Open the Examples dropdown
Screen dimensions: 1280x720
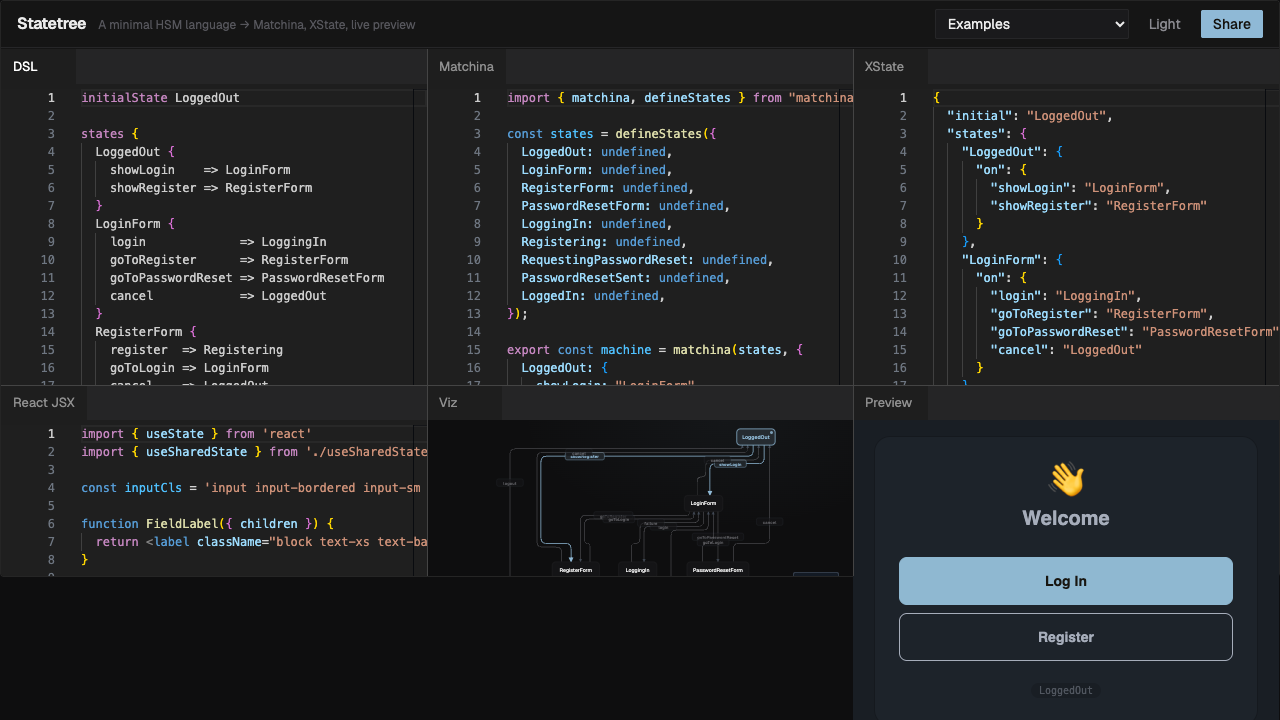1031,24
